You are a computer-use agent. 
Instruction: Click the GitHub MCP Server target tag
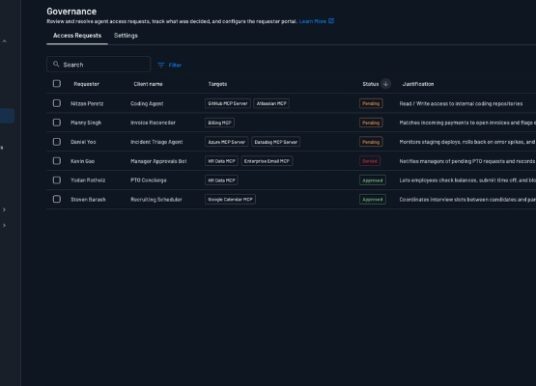tap(228, 104)
